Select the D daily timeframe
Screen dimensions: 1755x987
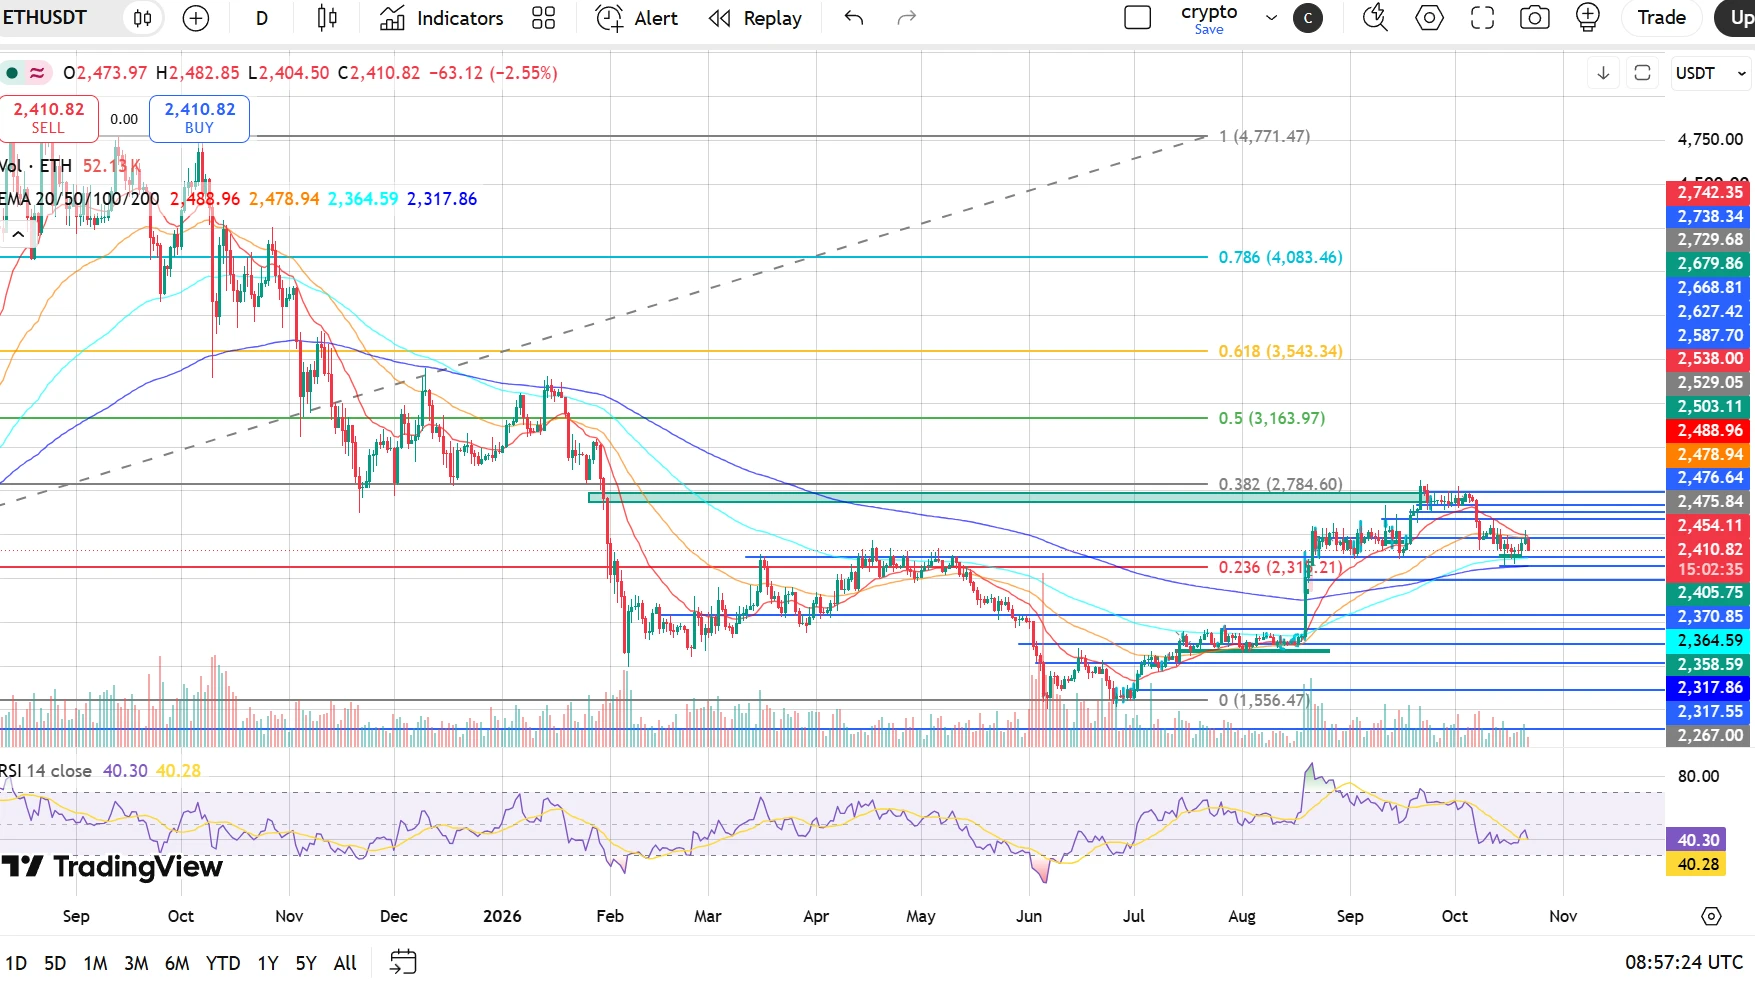(262, 18)
